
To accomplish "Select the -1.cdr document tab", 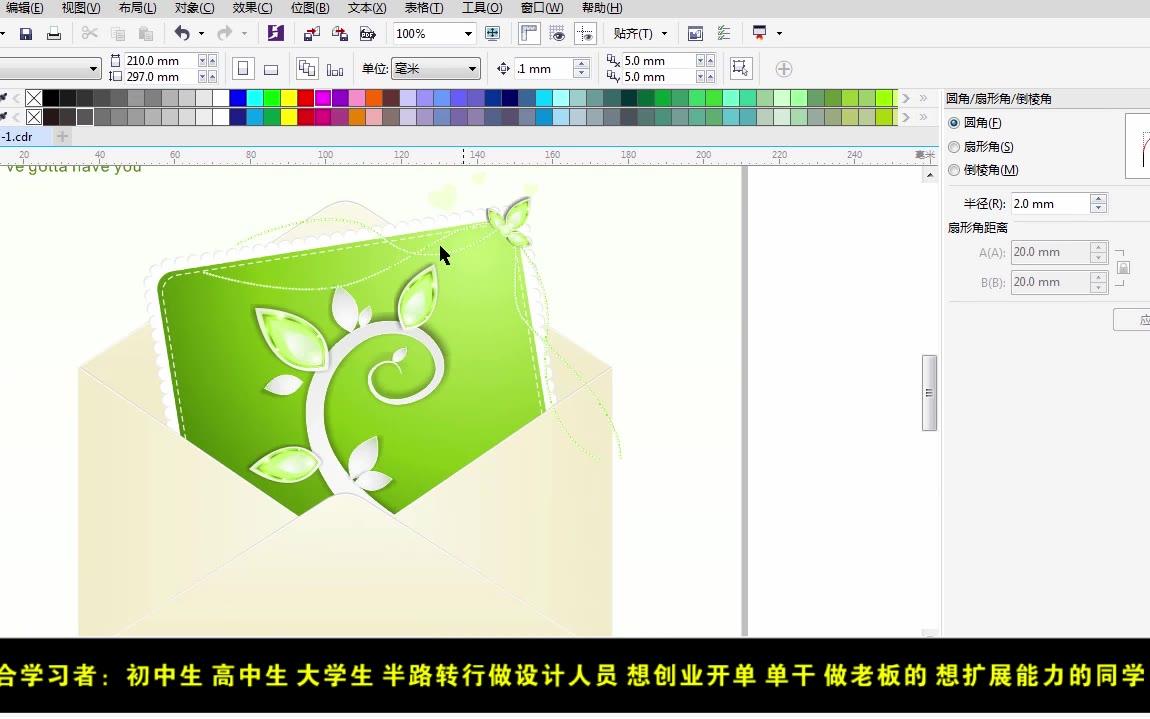I will pyautogui.click(x=20, y=136).
